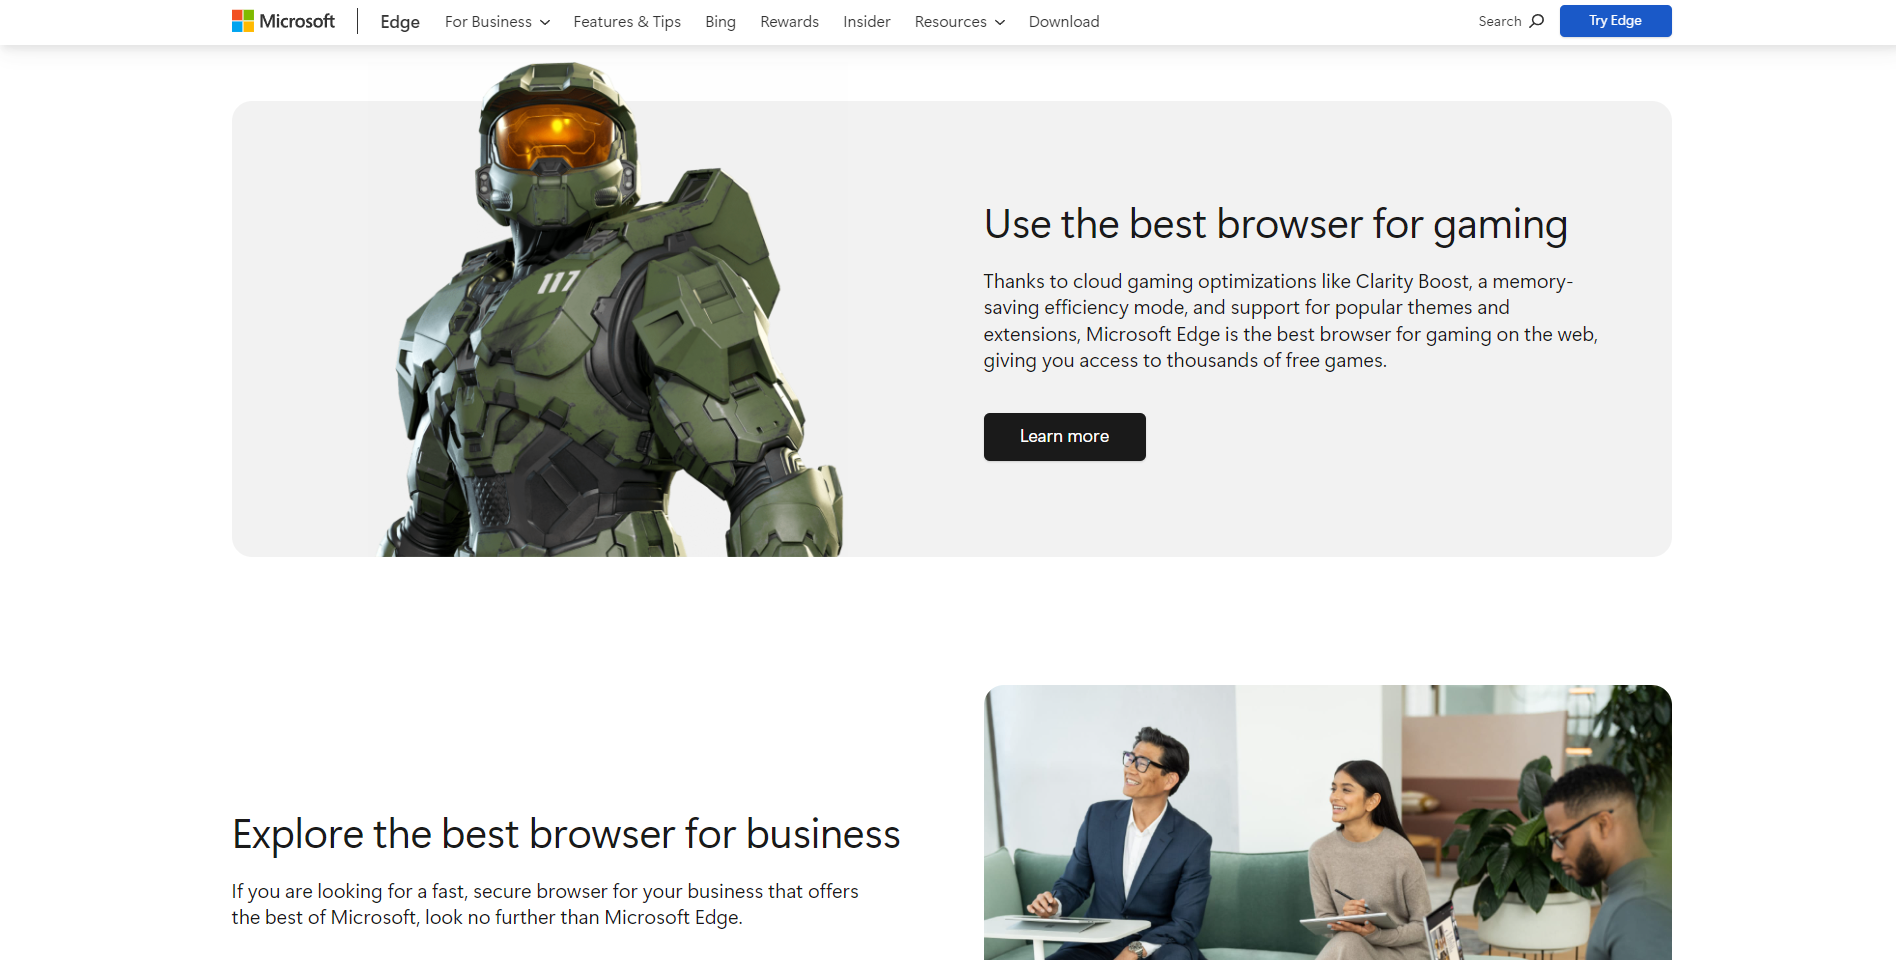Click the search magnifier icon
Viewport: 1896px width, 960px height.
click(1537, 21)
